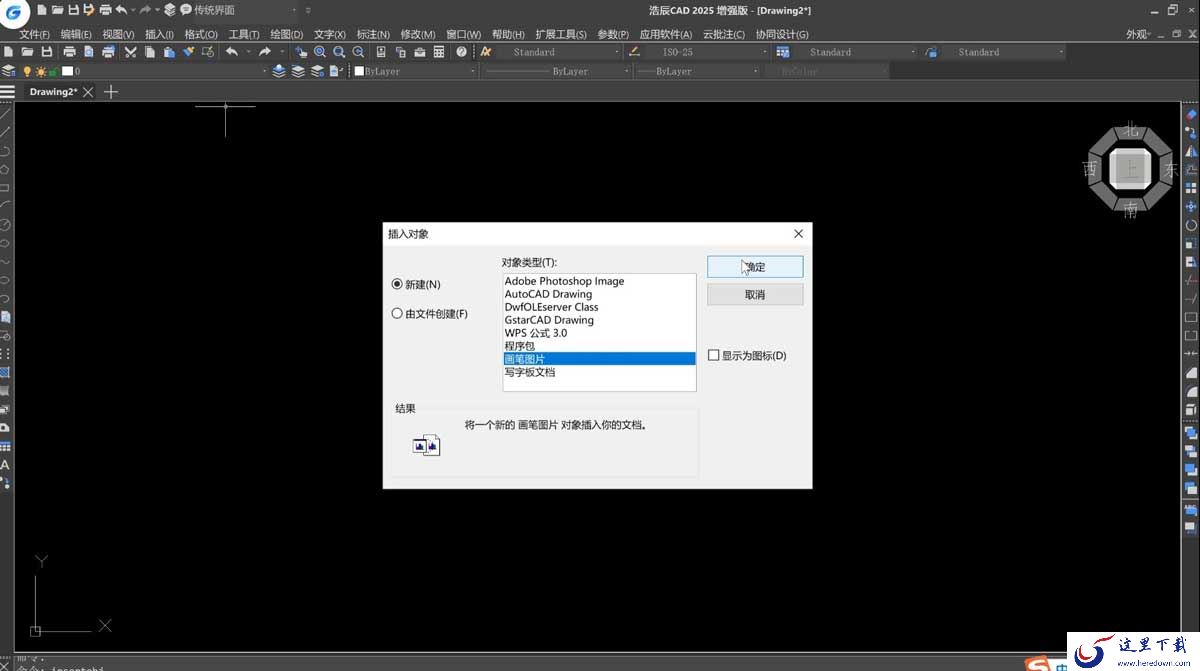
Task: Click the Help question mark icon
Action: coord(461,52)
